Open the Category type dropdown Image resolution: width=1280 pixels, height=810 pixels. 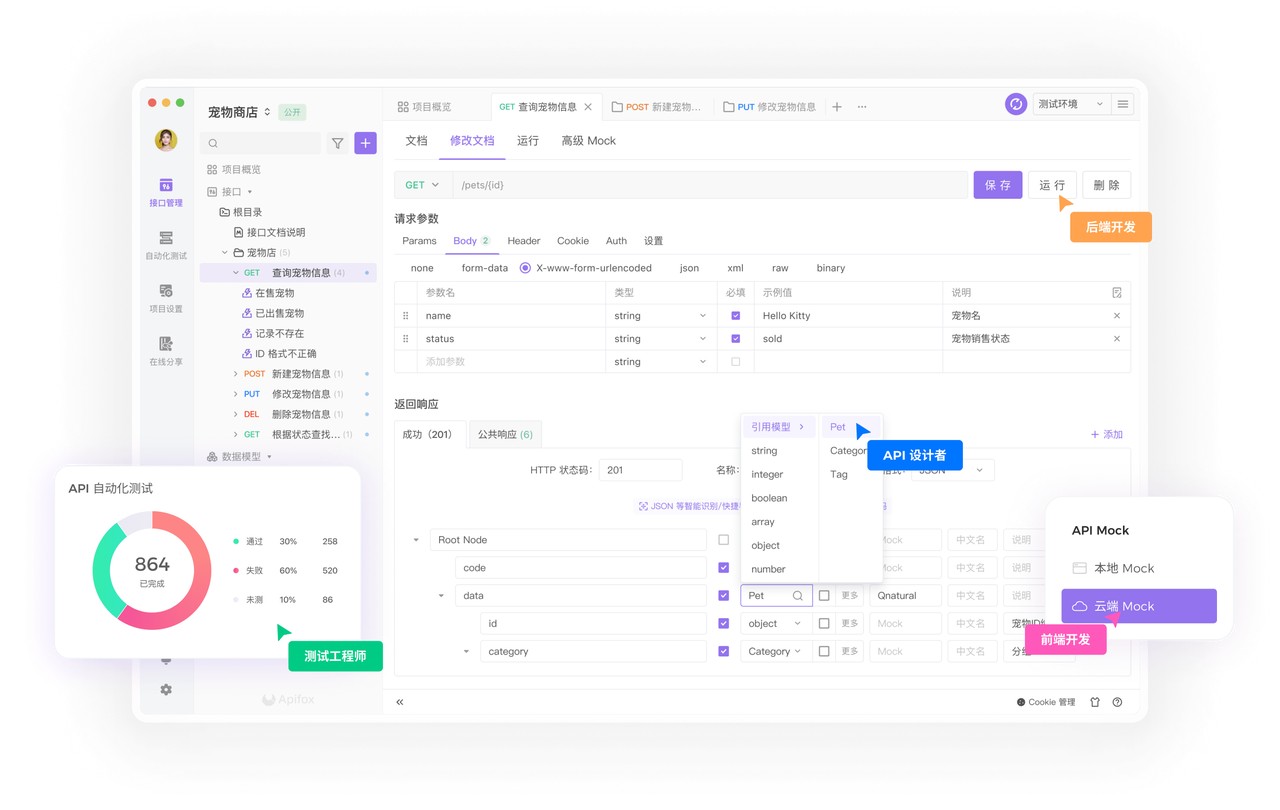[776, 651]
